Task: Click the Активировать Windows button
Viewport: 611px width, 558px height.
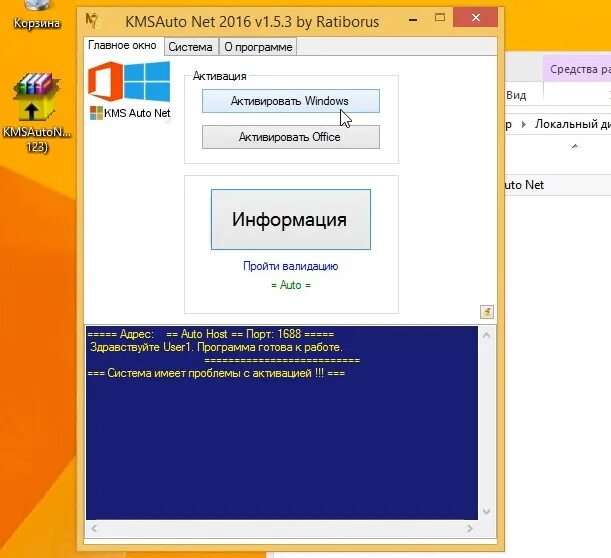Action: [291, 101]
